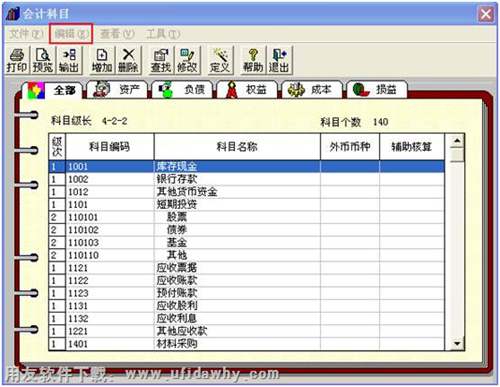The height and width of the screenshot is (387, 500).
Task: Click the 级次 column header
Action: click(57, 147)
